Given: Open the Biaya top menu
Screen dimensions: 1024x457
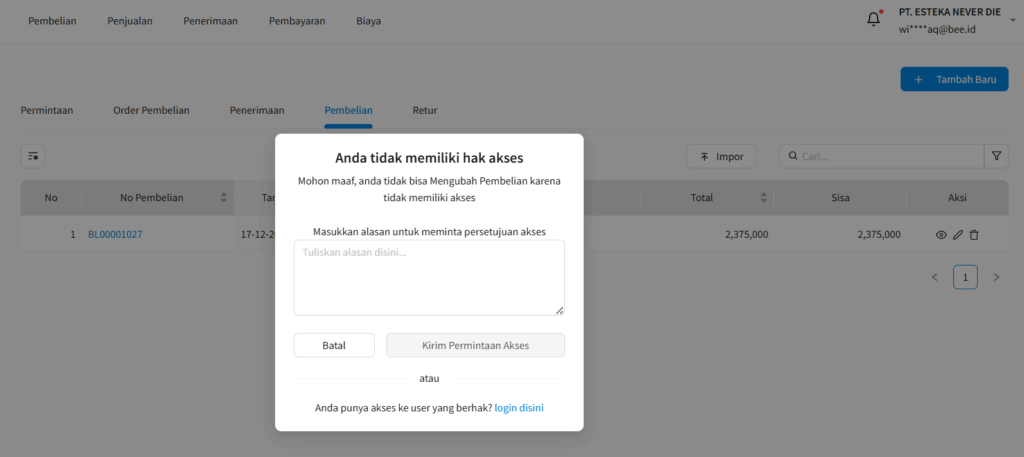Looking at the screenshot, I should pos(369,21).
